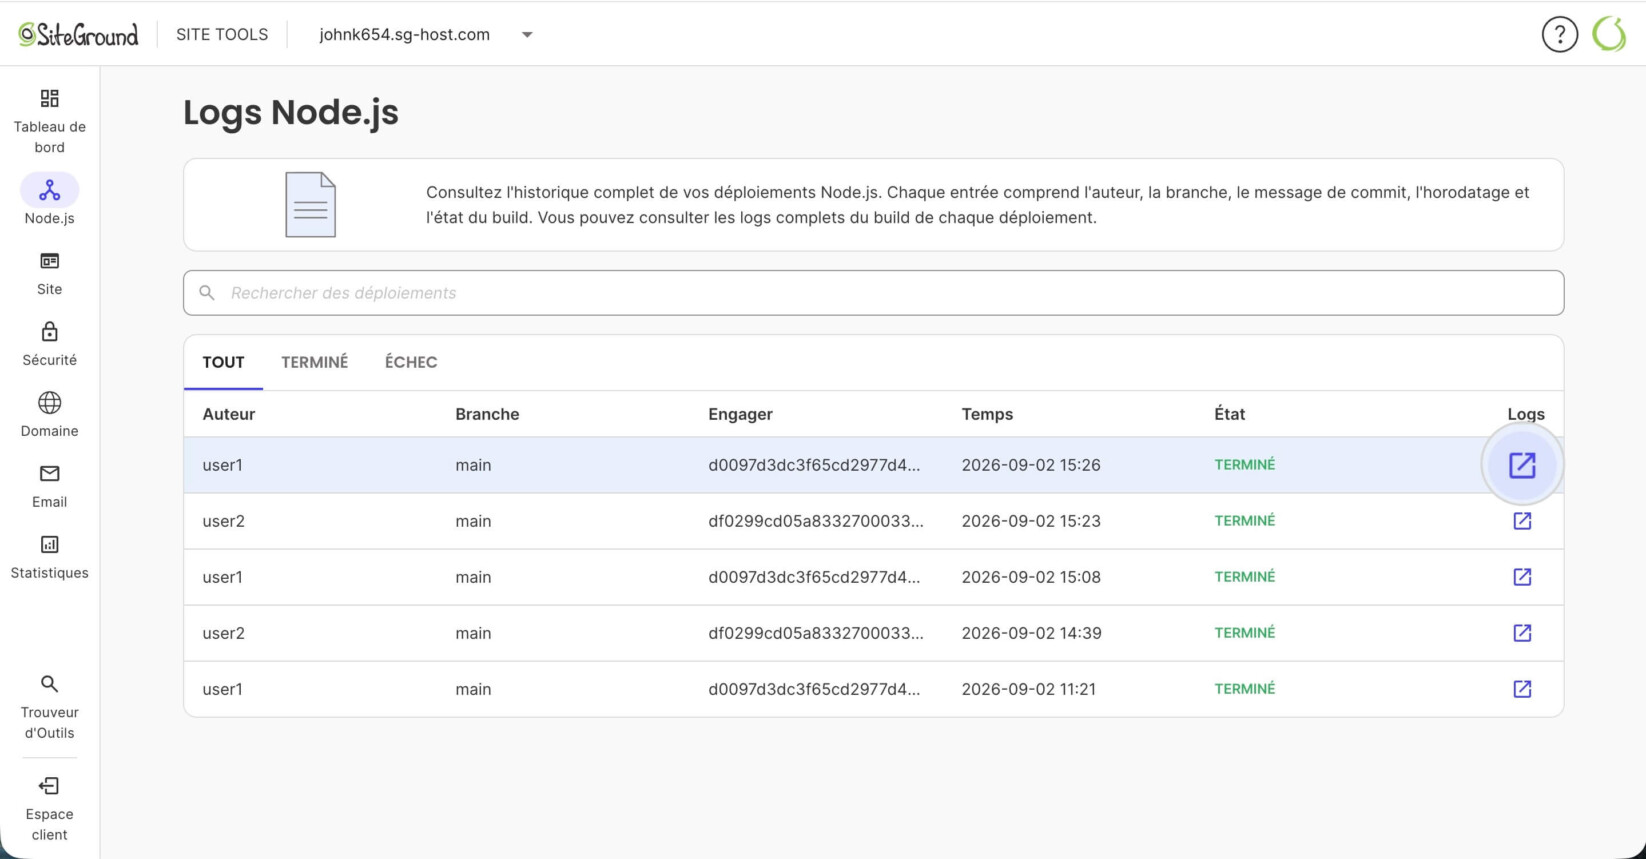This screenshot has width=1646, height=859.
Task: Open the Domaine globe icon
Action: (x=49, y=403)
